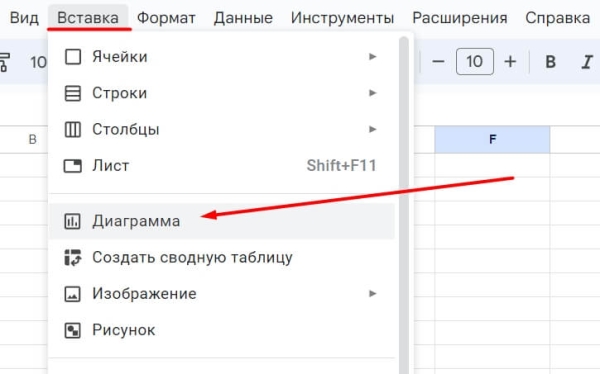This screenshot has width=600, height=374.
Task: Open the Справка menu
Action: tap(558, 18)
